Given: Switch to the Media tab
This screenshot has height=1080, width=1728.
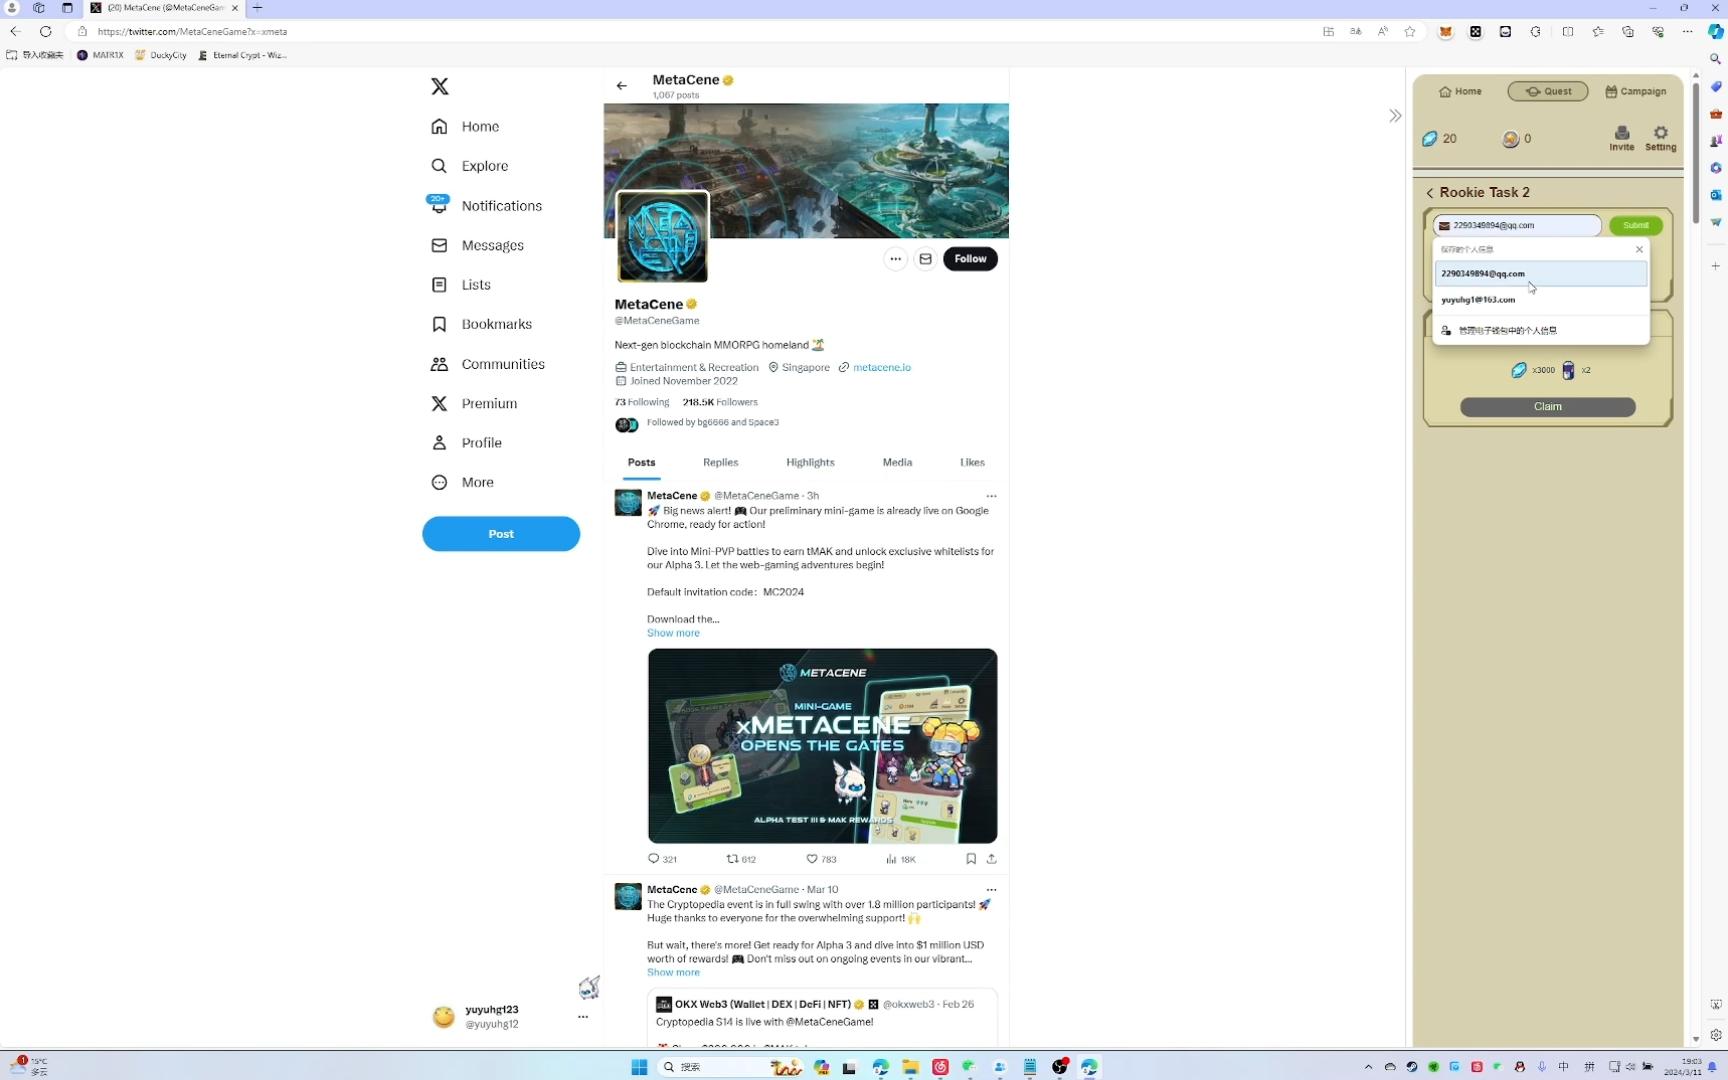Looking at the screenshot, I should [x=897, y=462].
